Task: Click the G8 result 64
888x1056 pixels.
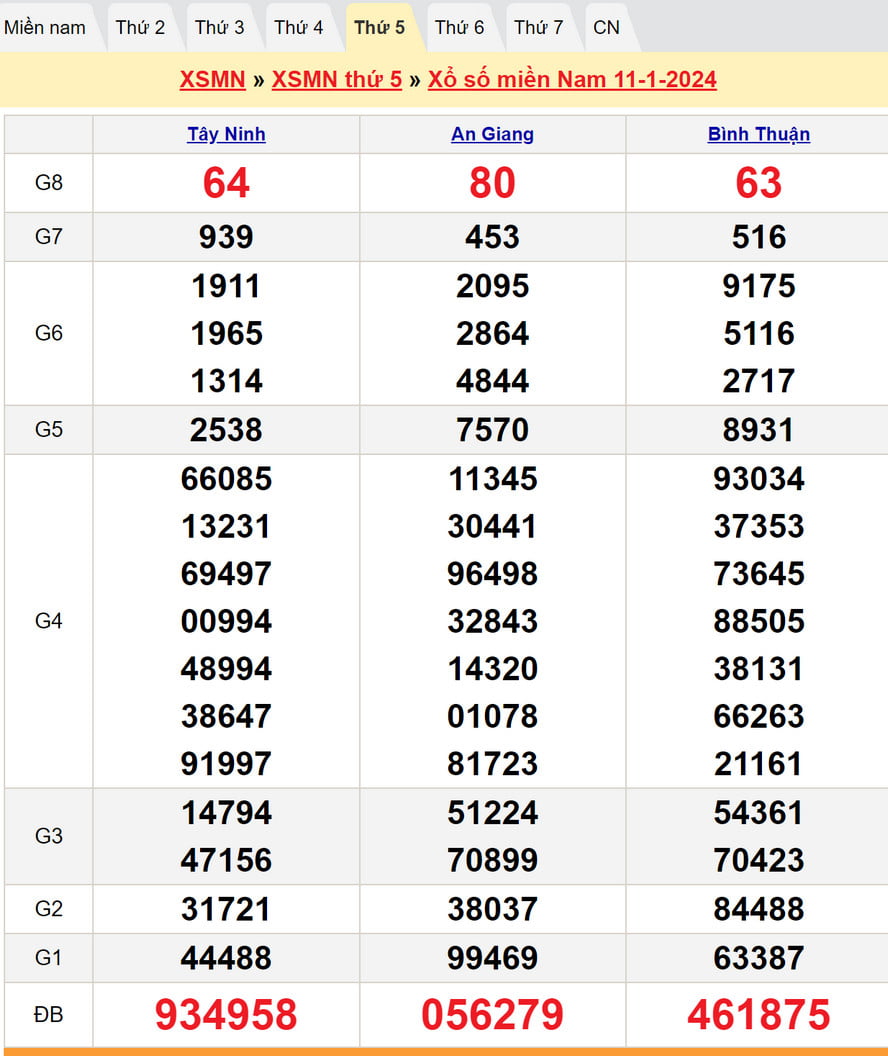Action: click(226, 183)
